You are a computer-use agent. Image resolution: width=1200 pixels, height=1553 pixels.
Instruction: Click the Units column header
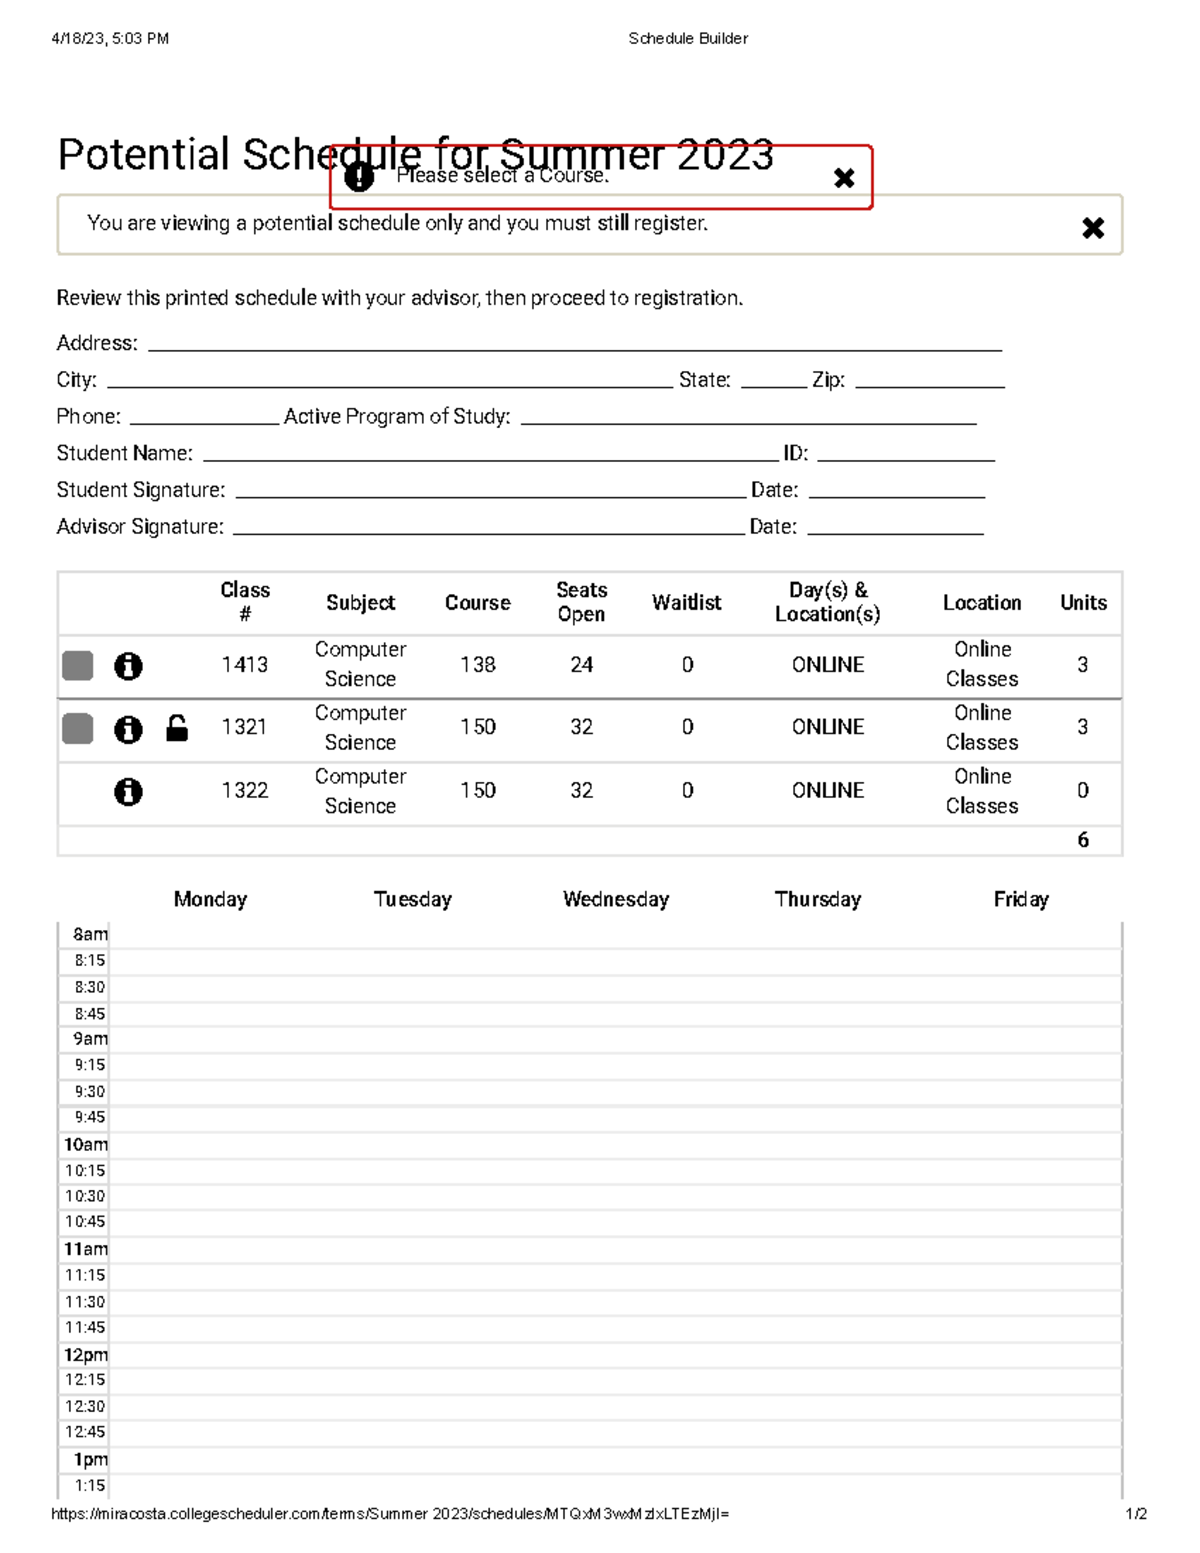pyautogui.click(x=1083, y=602)
